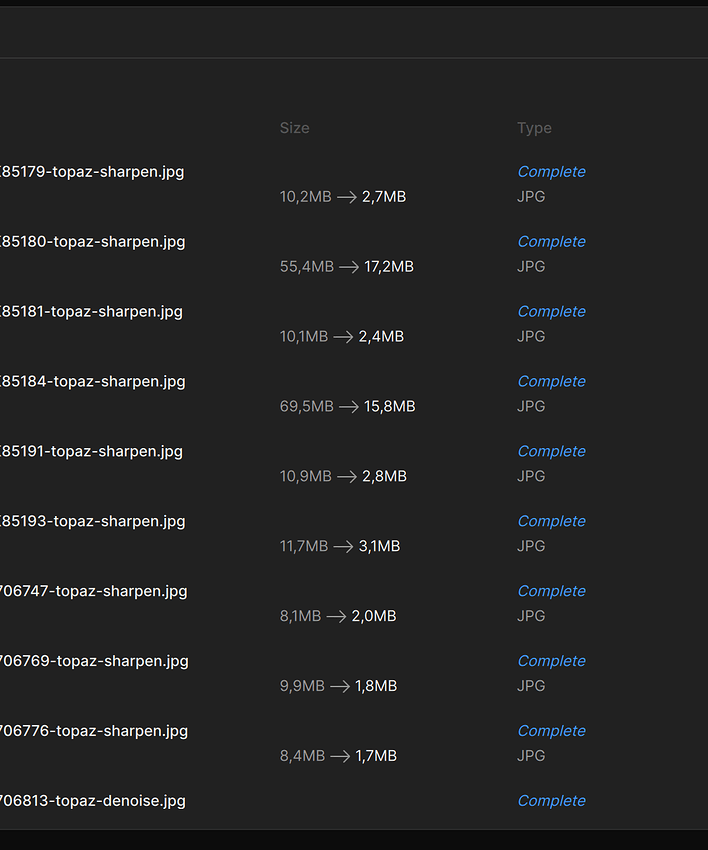Select the 85180-topaz-sharpen.jpg file name
The width and height of the screenshot is (708, 850).
click(x=92, y=242)
